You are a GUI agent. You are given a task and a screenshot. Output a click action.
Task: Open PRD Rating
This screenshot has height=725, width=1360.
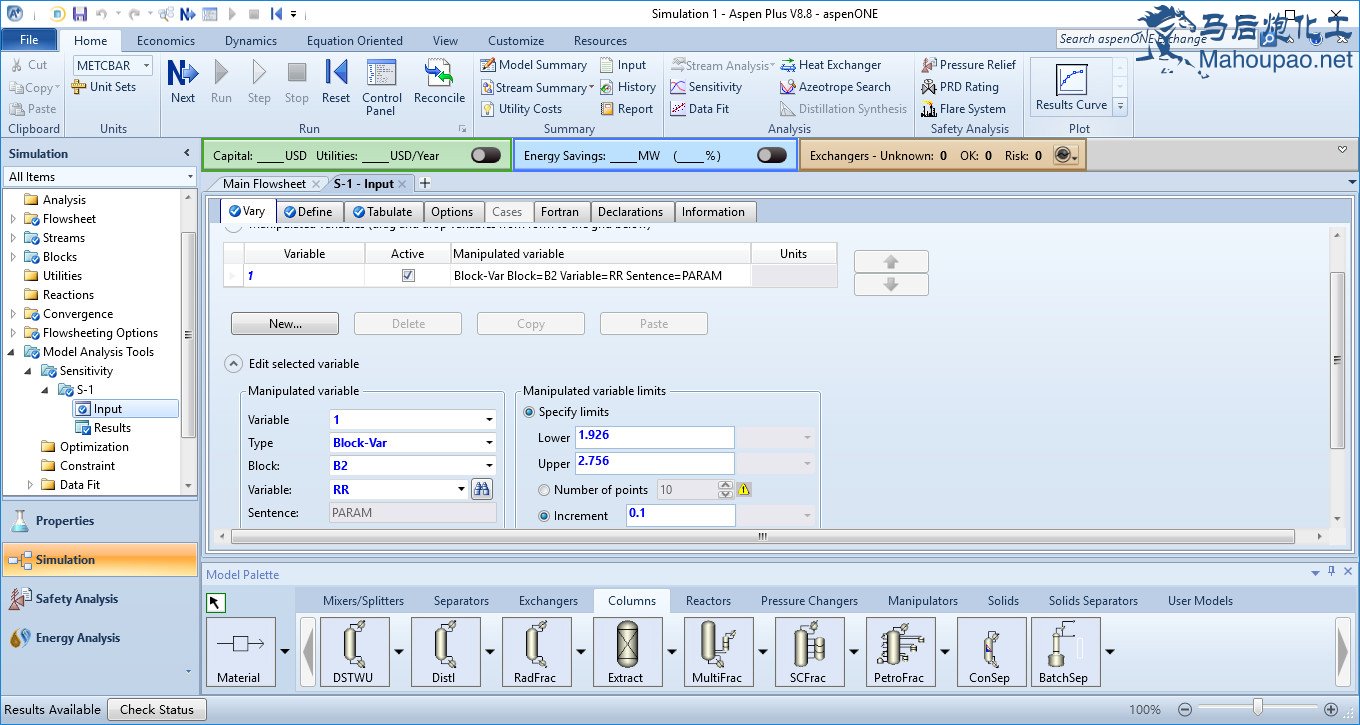point(960,87)
